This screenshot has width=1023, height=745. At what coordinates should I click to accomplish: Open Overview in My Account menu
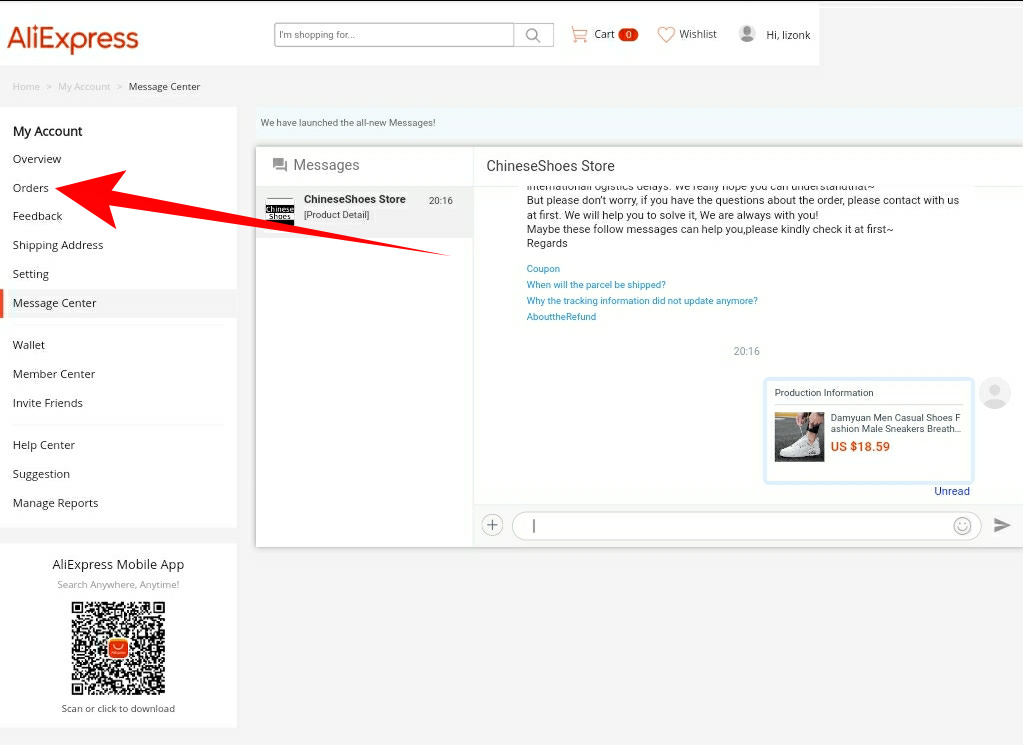coord(37,159)
